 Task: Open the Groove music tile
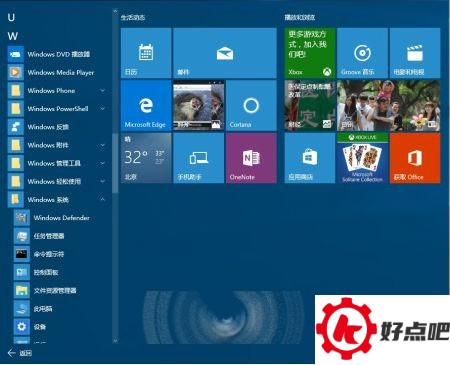tap(362, 53)
